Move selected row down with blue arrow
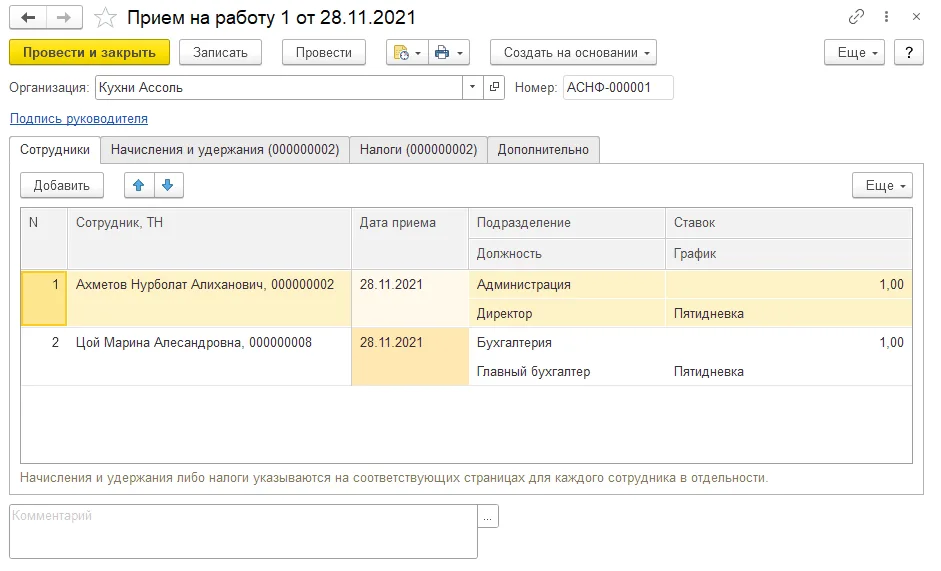 pyautogui.click(x=168, y=185)
